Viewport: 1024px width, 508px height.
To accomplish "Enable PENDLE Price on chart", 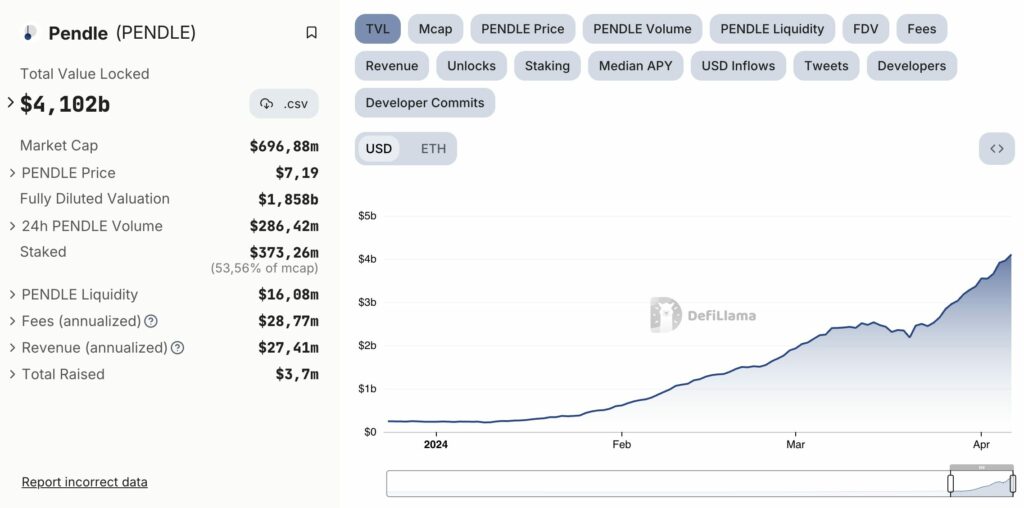I will [522, 29].
